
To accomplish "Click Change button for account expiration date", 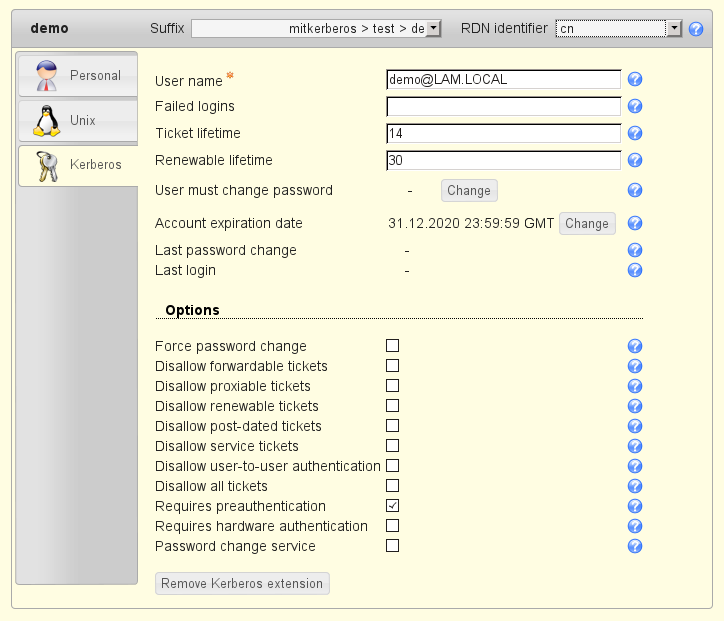I will [586, 223].
